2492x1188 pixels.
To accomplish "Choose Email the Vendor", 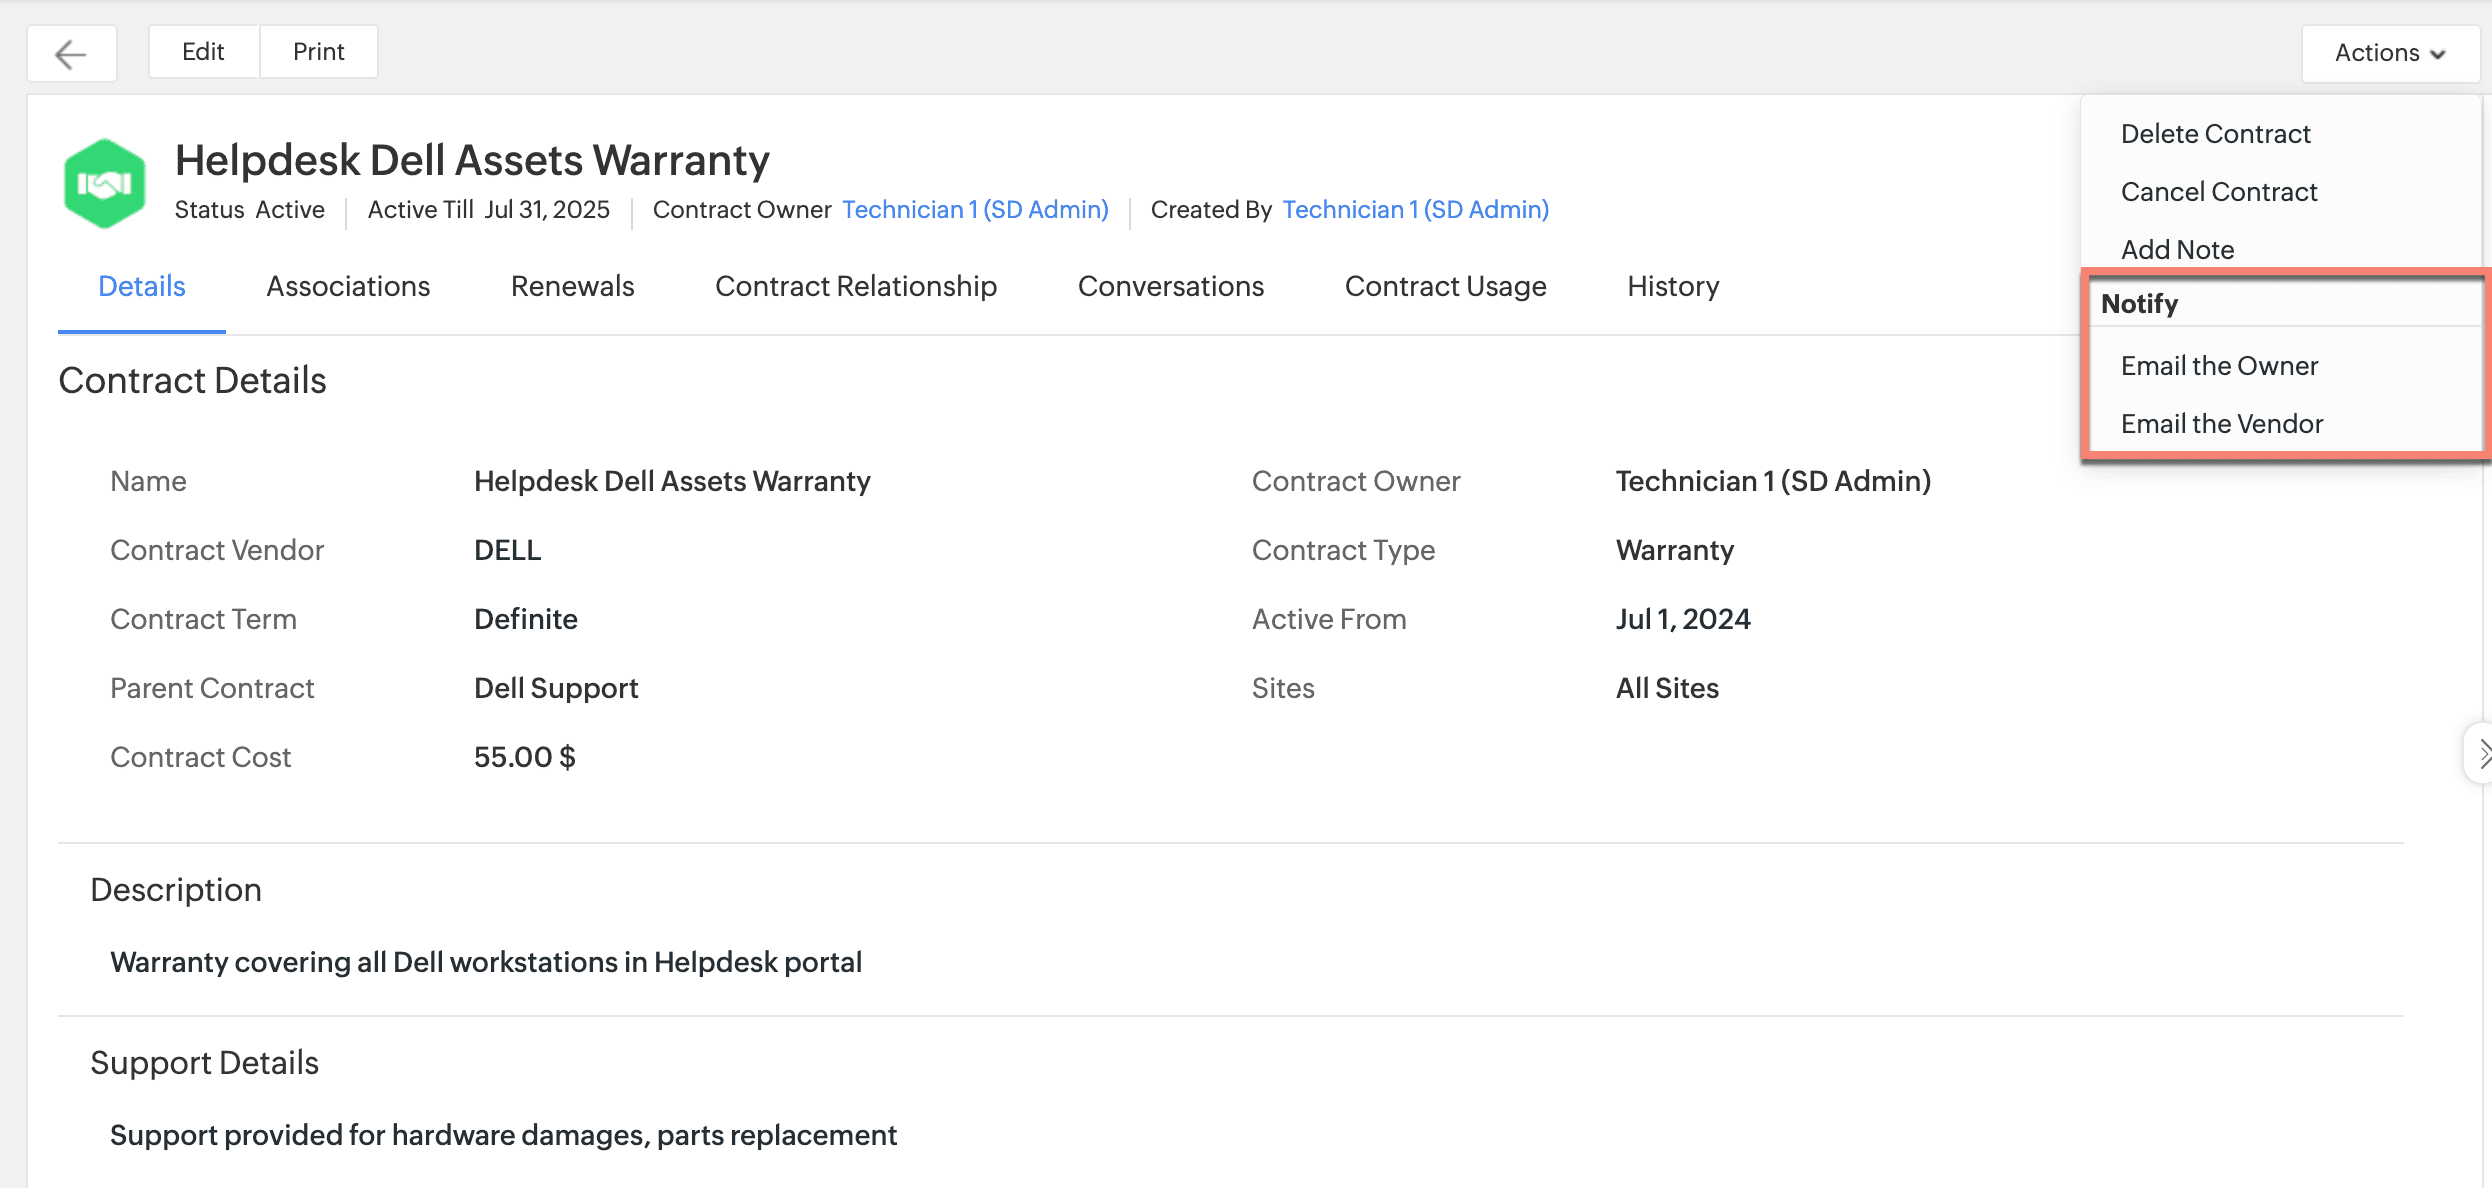I will tap(2221, 424).
